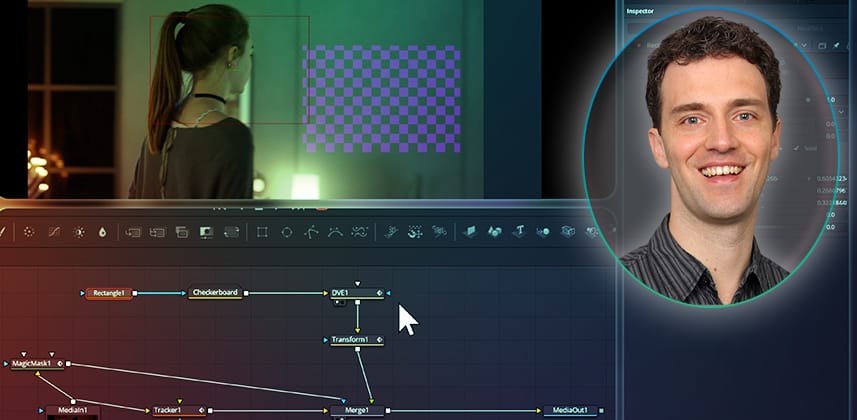Screen dimensions: 857x420
Task: Click the blue input arrow left of Transform1
Action: click(x=326, y=340)
